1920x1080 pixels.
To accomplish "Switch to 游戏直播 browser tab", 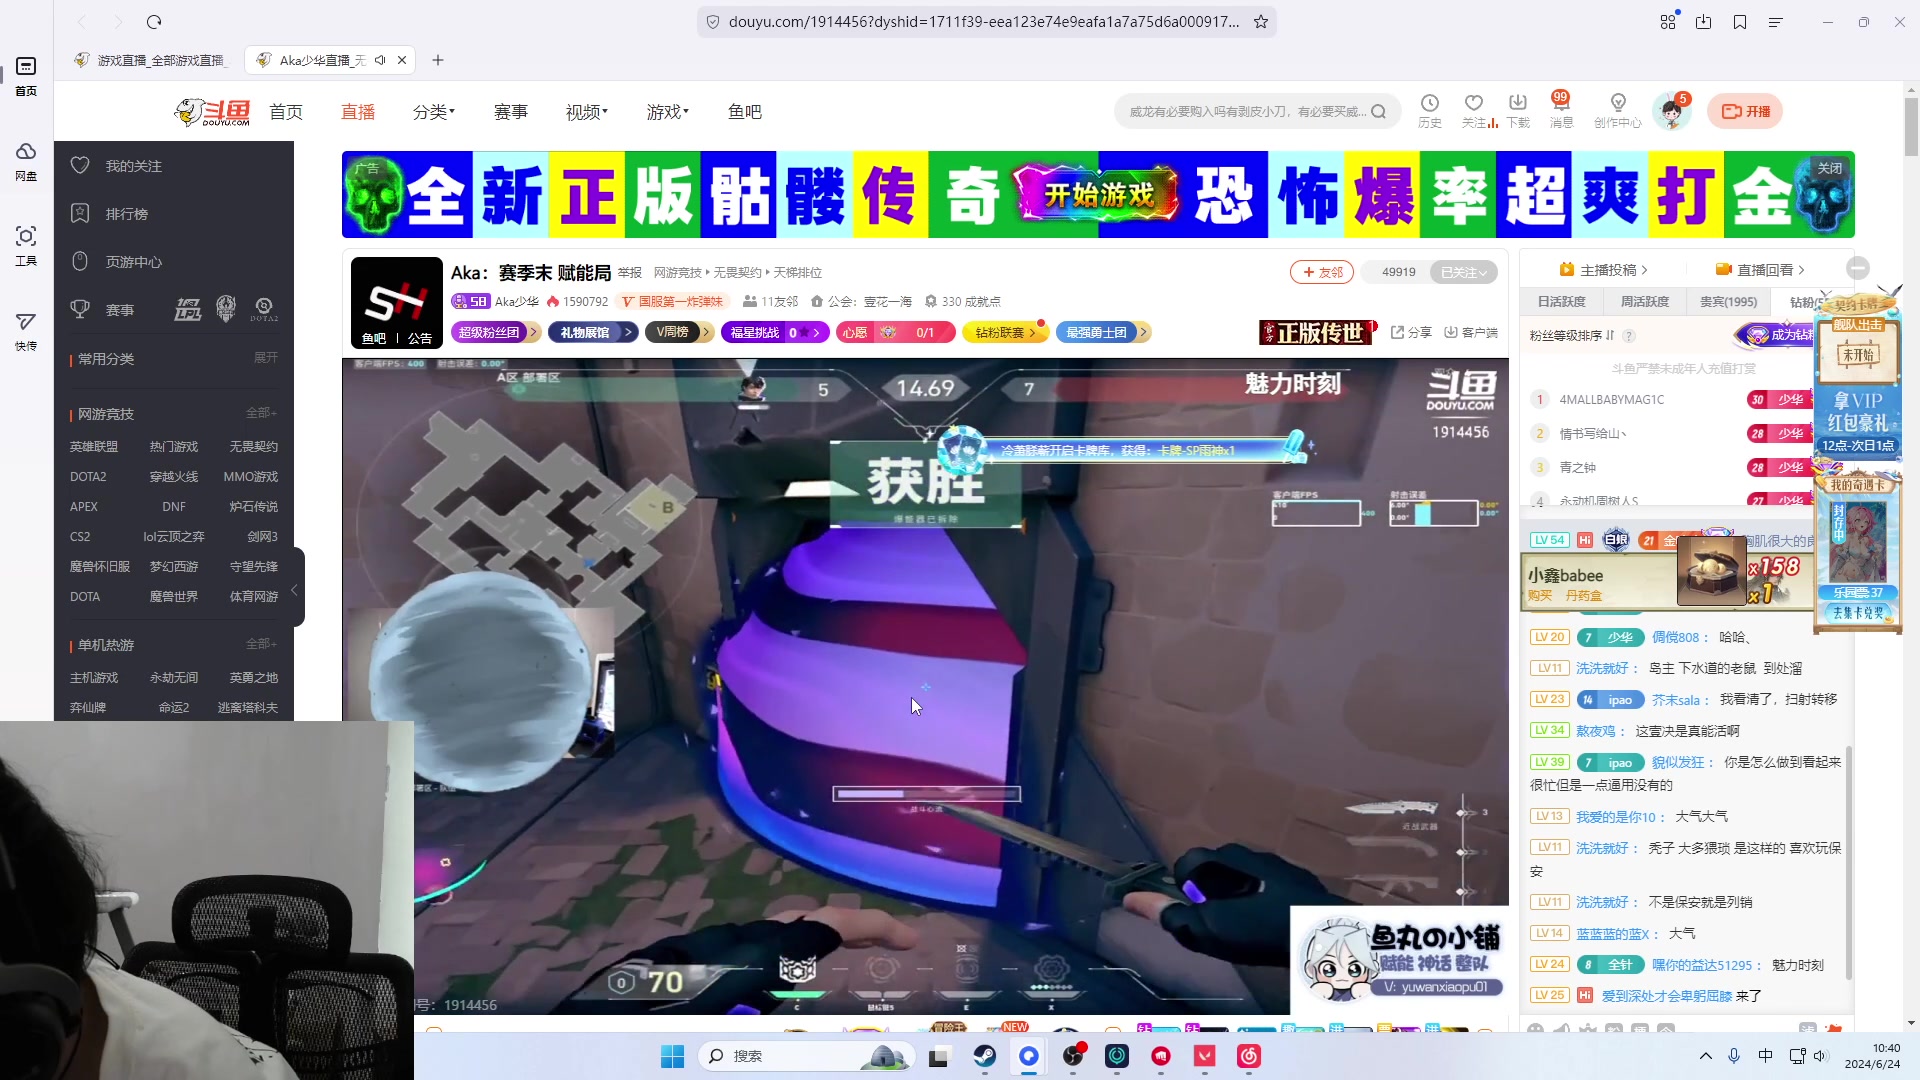I will point(152,60).
